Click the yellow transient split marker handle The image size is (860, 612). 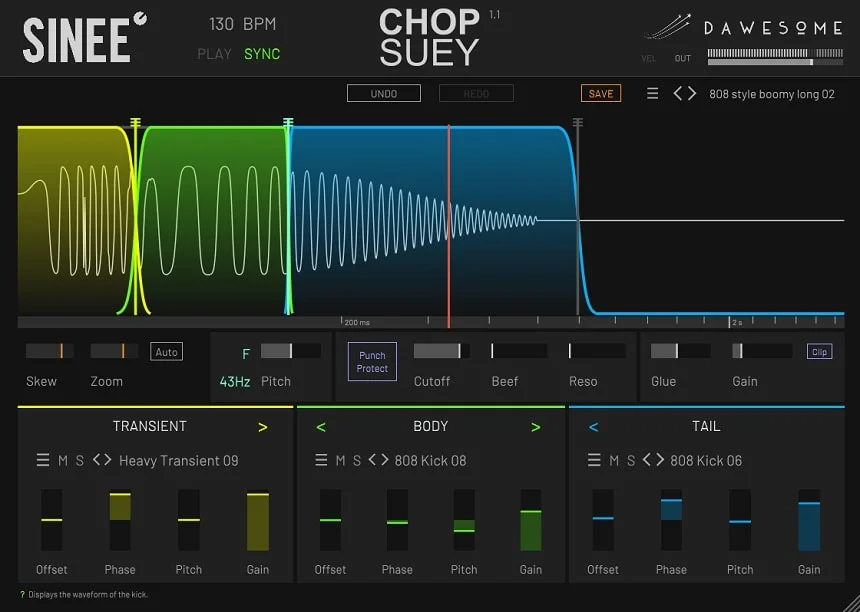coord(135,122)
